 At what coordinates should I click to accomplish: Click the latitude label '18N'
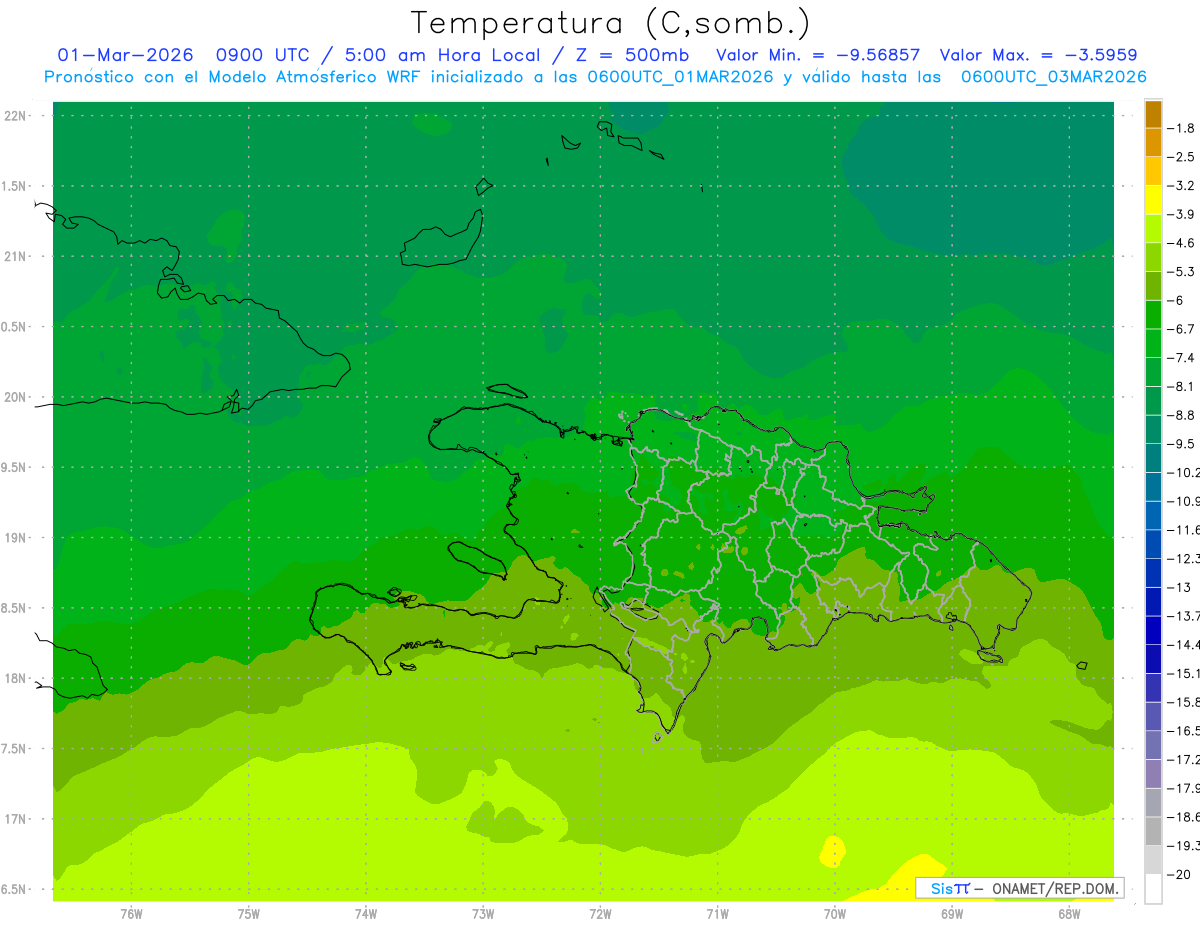click(17, 678)
